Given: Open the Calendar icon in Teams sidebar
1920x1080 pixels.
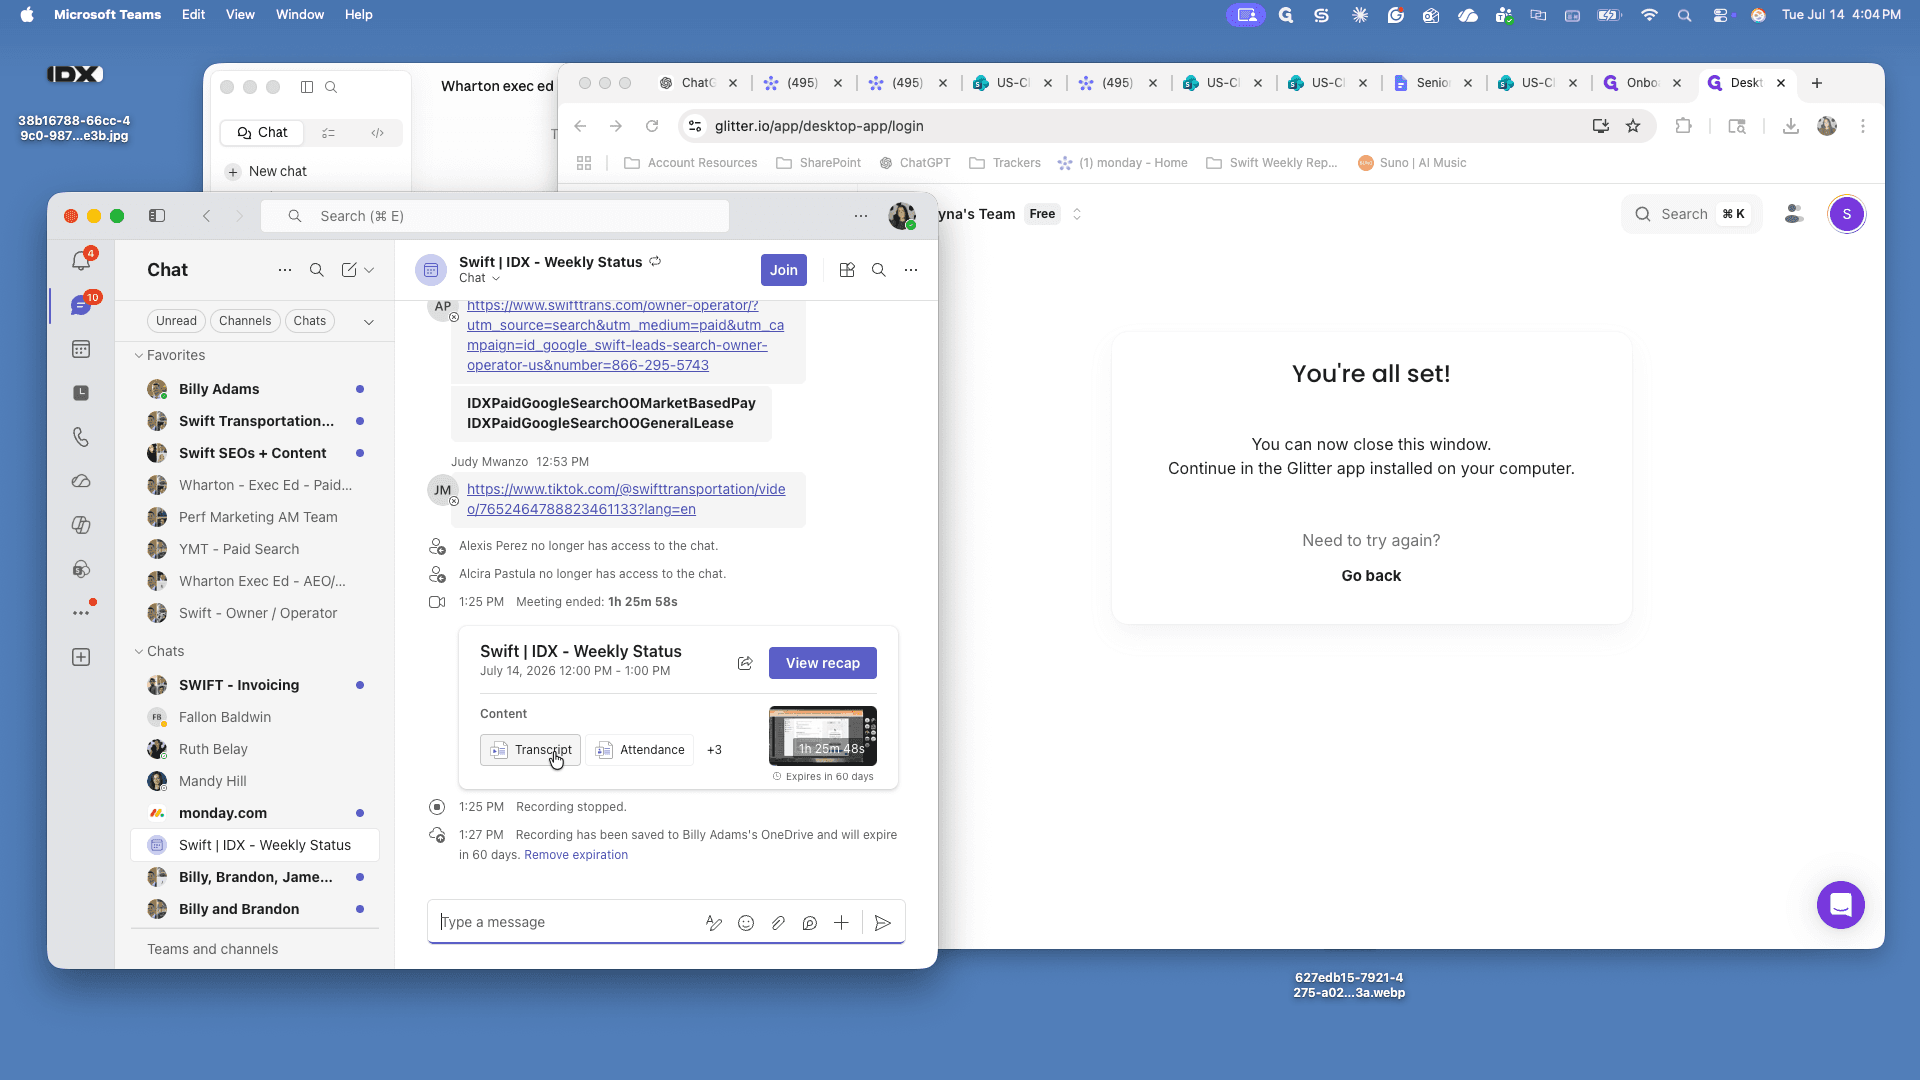Looking at the screenshot, I should point(81,349).
